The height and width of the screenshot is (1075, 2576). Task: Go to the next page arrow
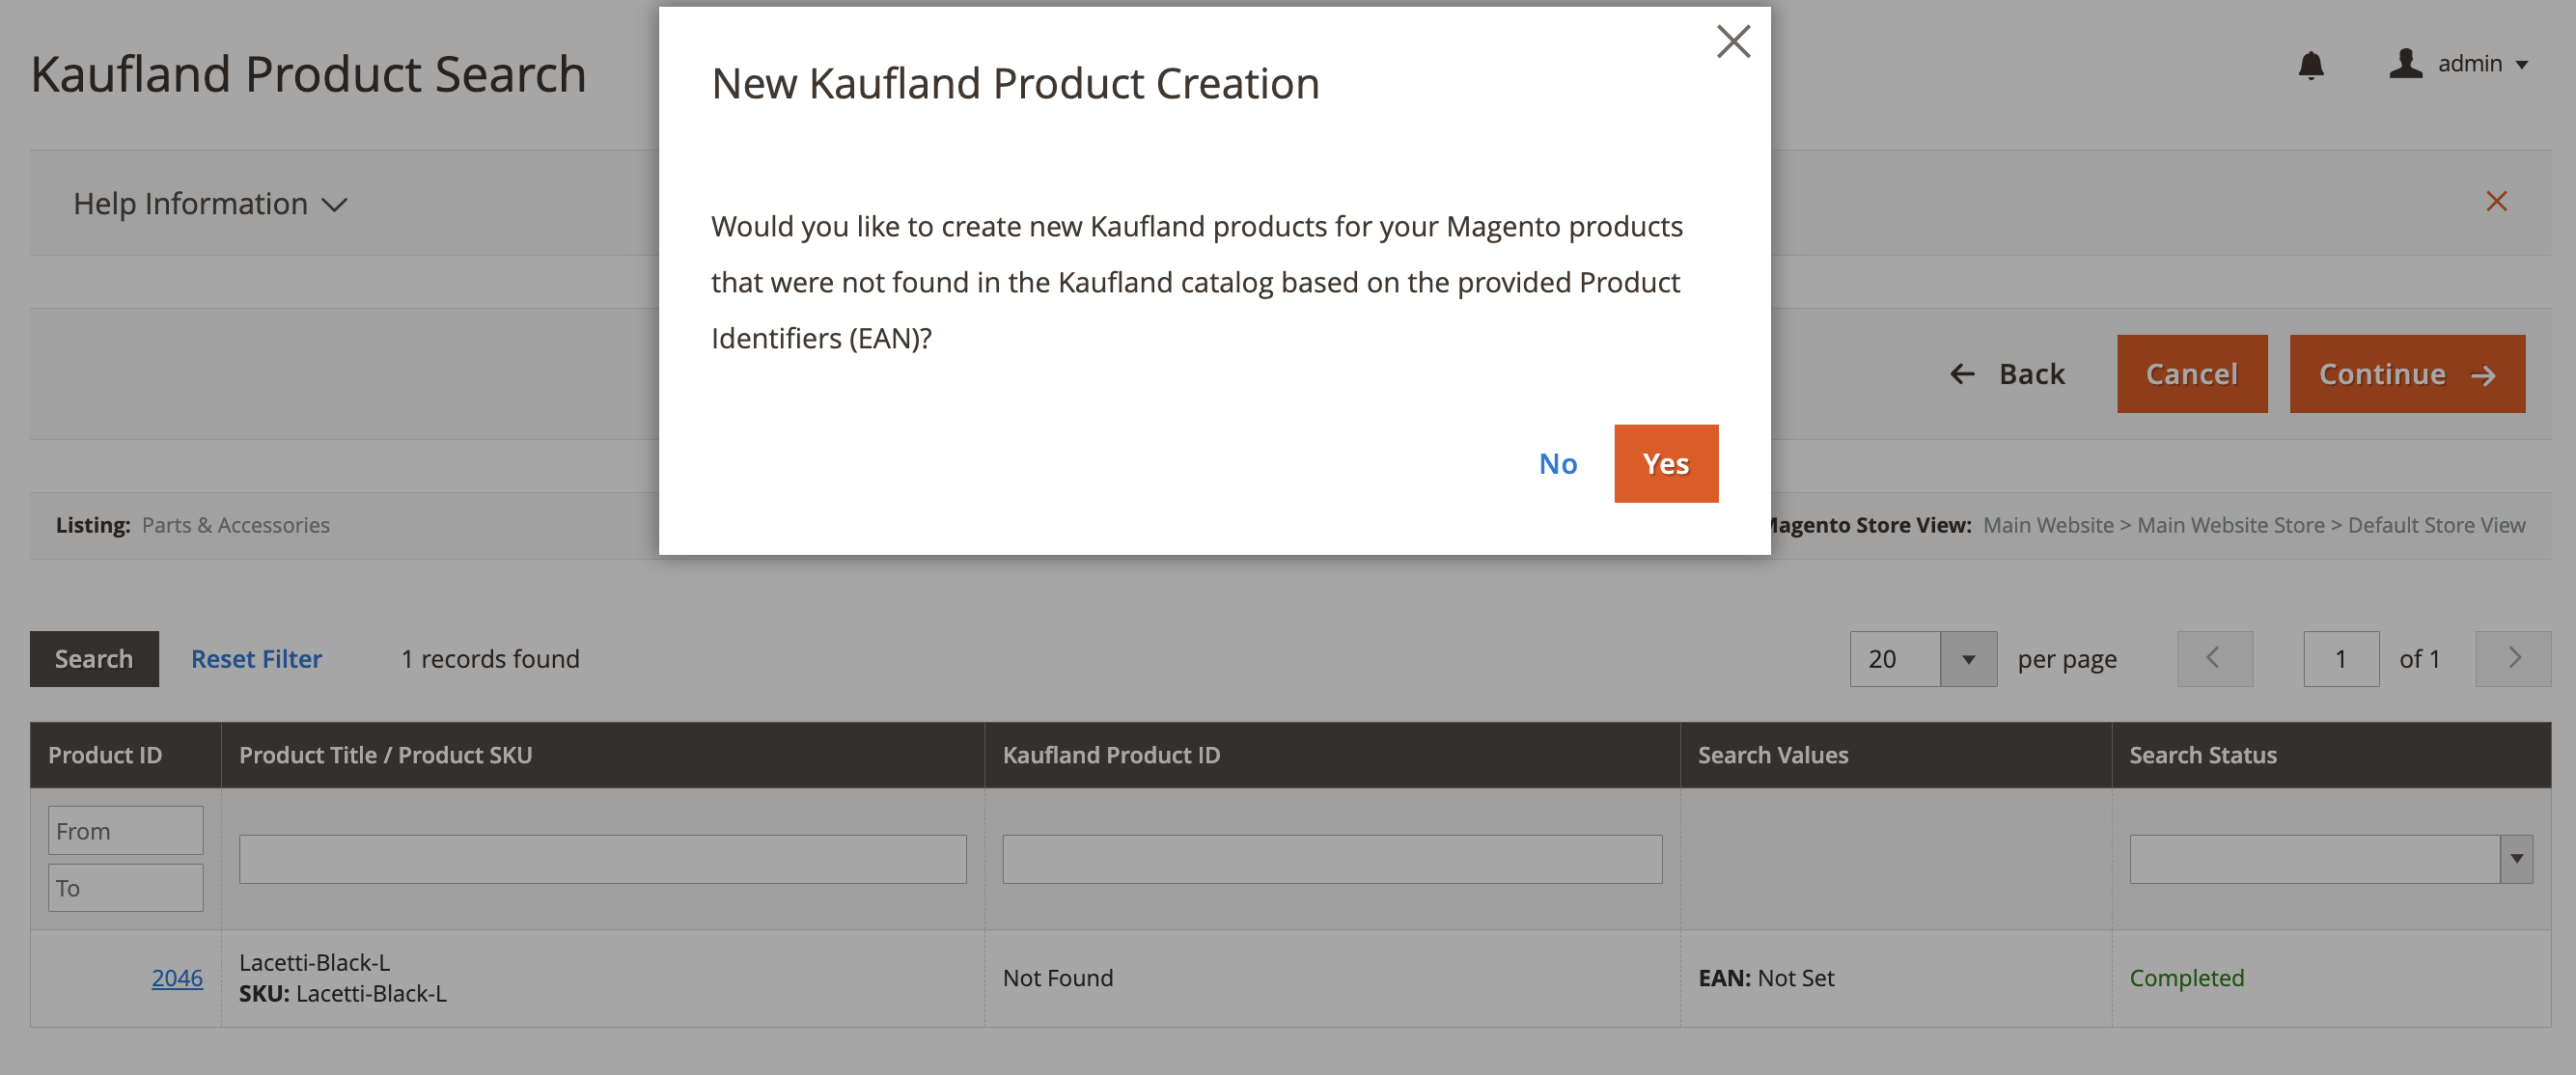point(2512,658)
